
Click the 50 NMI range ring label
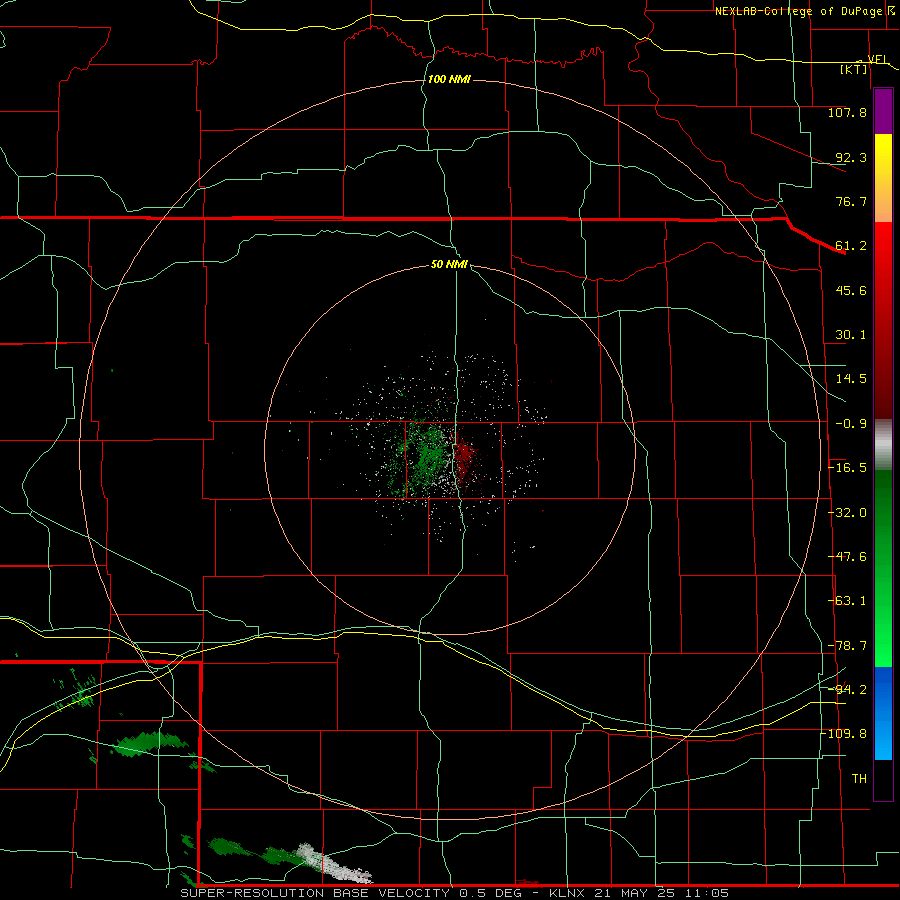(449, 265)
